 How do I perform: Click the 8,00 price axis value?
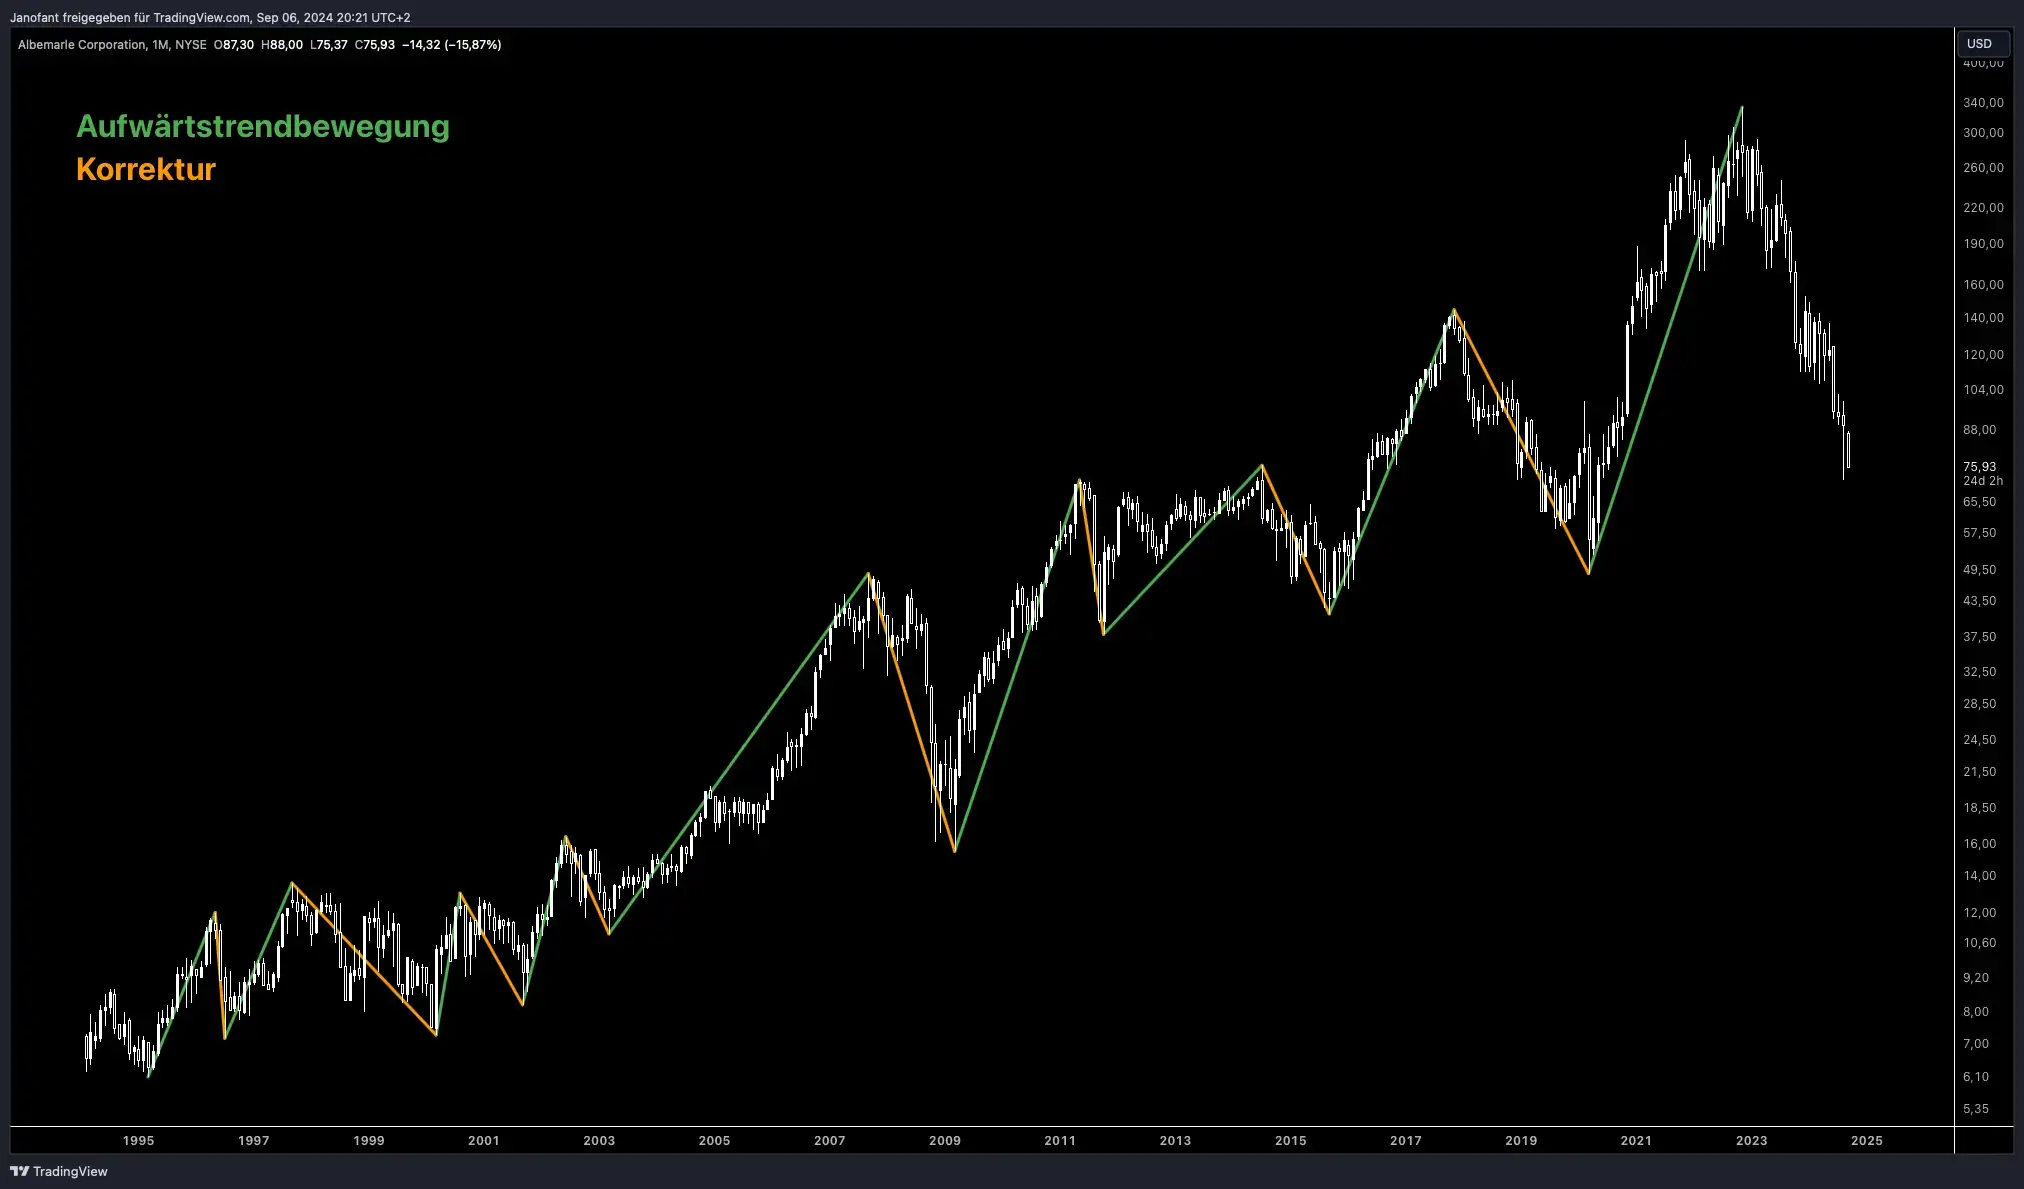[1975, 1012]
